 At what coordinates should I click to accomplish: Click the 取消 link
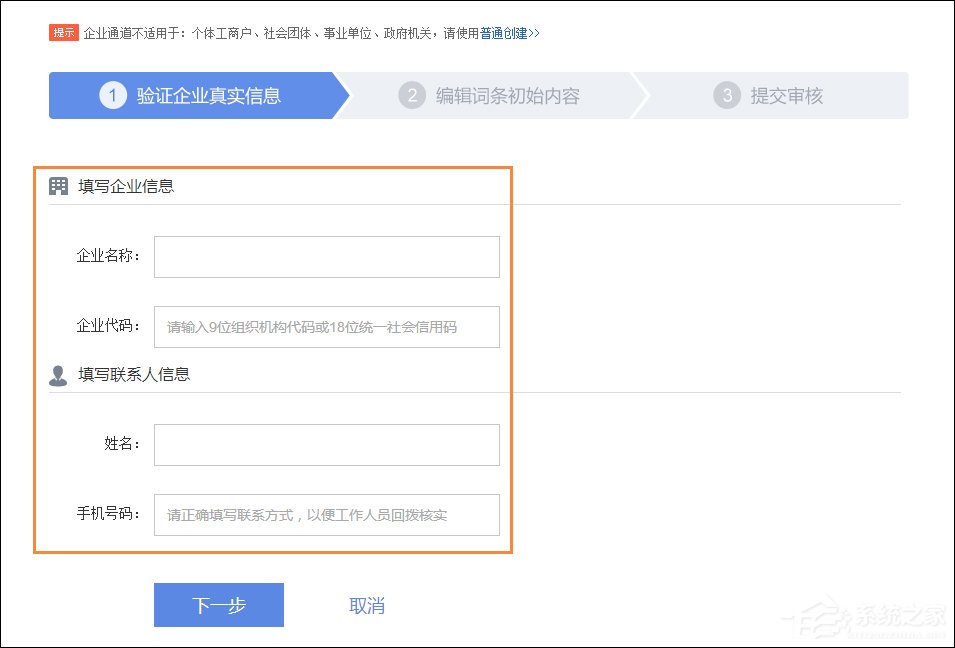click(x=367, y=604)
